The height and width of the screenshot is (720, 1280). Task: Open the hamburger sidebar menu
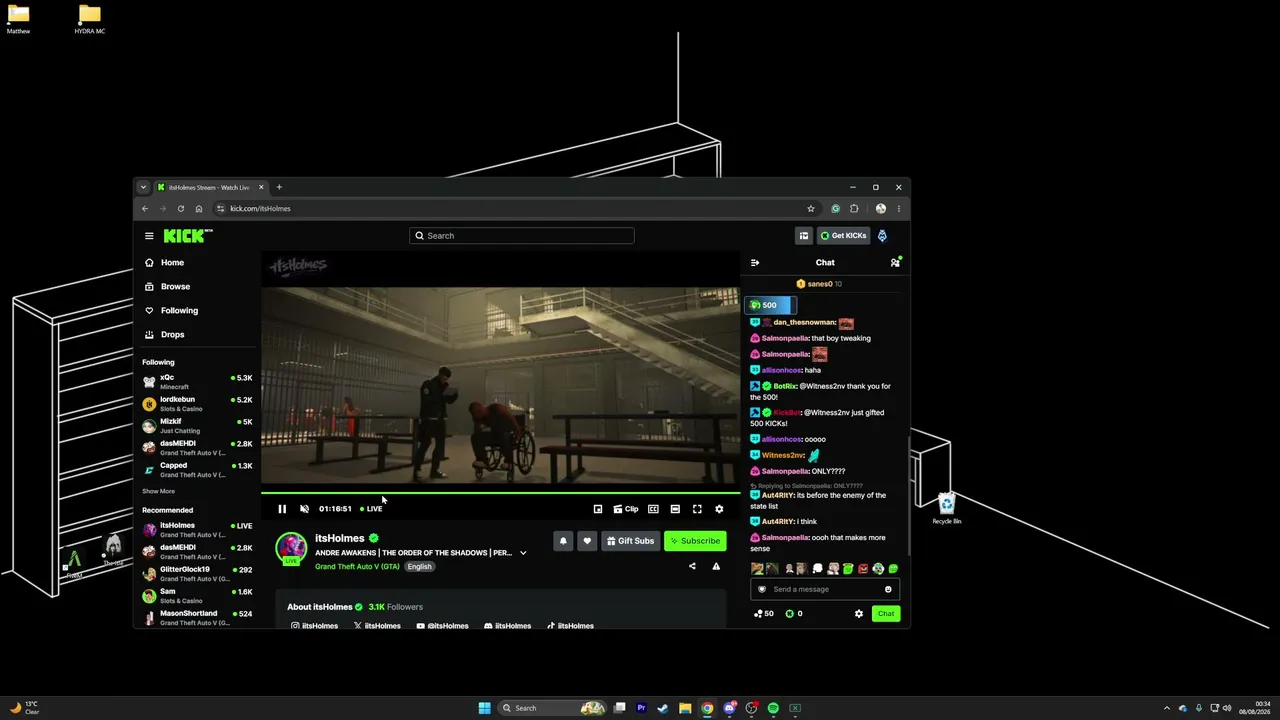(x=149, y=236)
